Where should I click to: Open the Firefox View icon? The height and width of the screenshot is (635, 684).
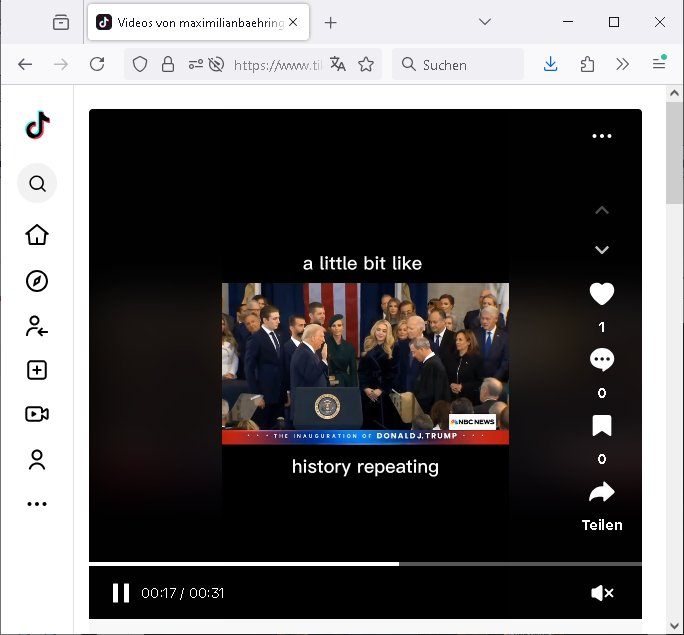[x=61, y=22]
